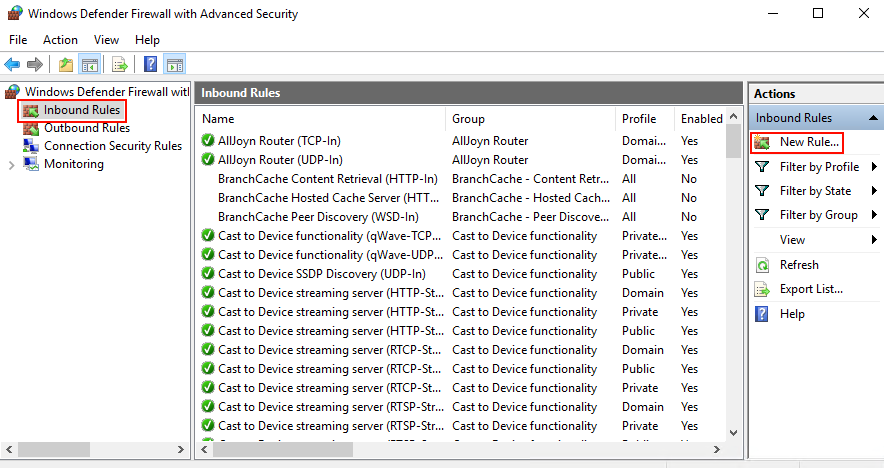This screenshot has width=884, height=468.
Task: Toggle Show/Hide Action Pane toolbar icon
Action: pos(175,65)
